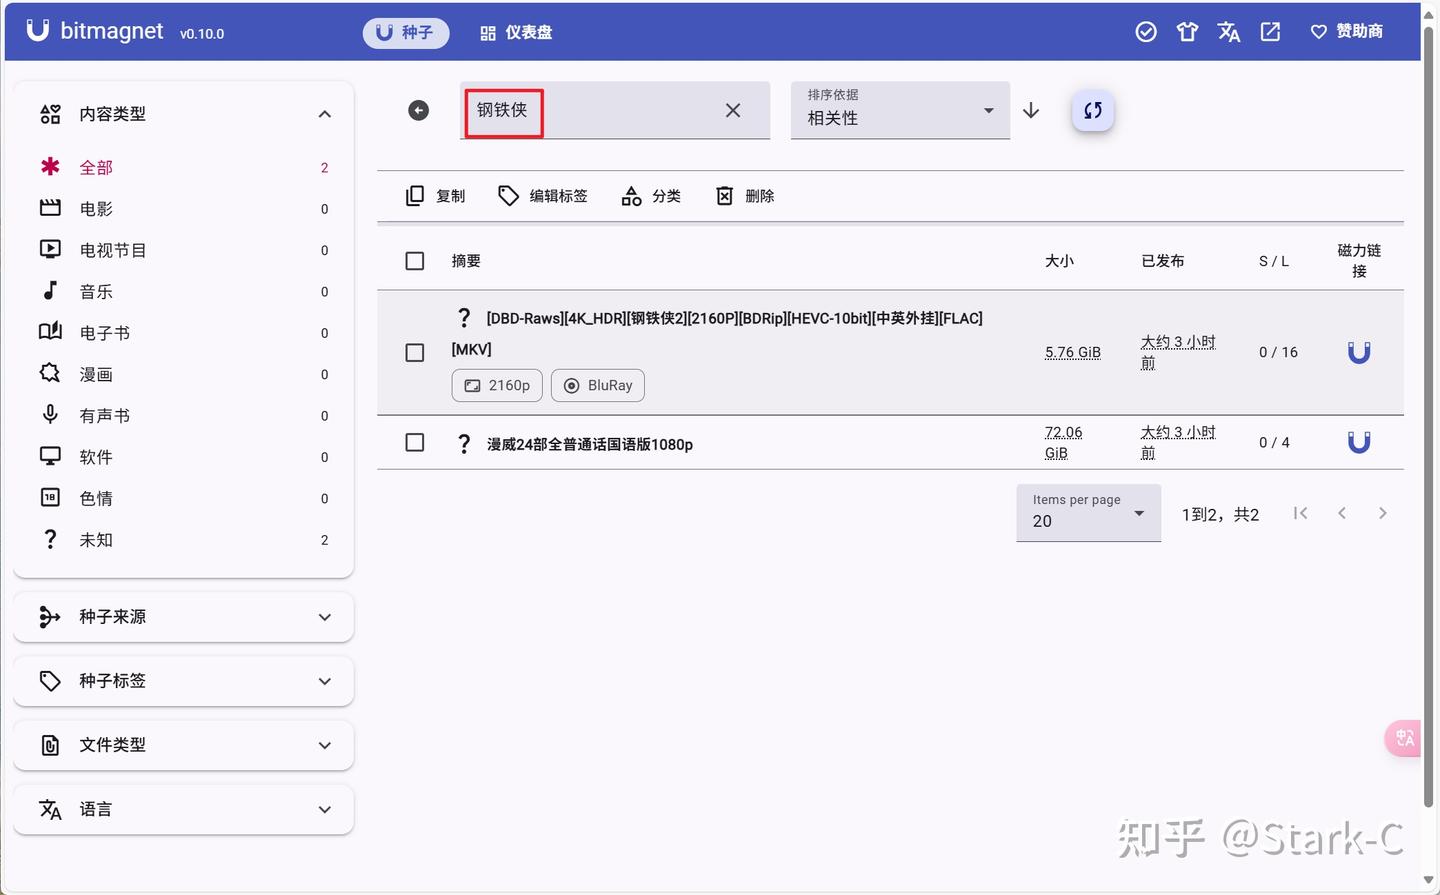Clear the search field with X
Viewport: 1440px width, 895px height.
pyautogui.click(x=733, y=110)
